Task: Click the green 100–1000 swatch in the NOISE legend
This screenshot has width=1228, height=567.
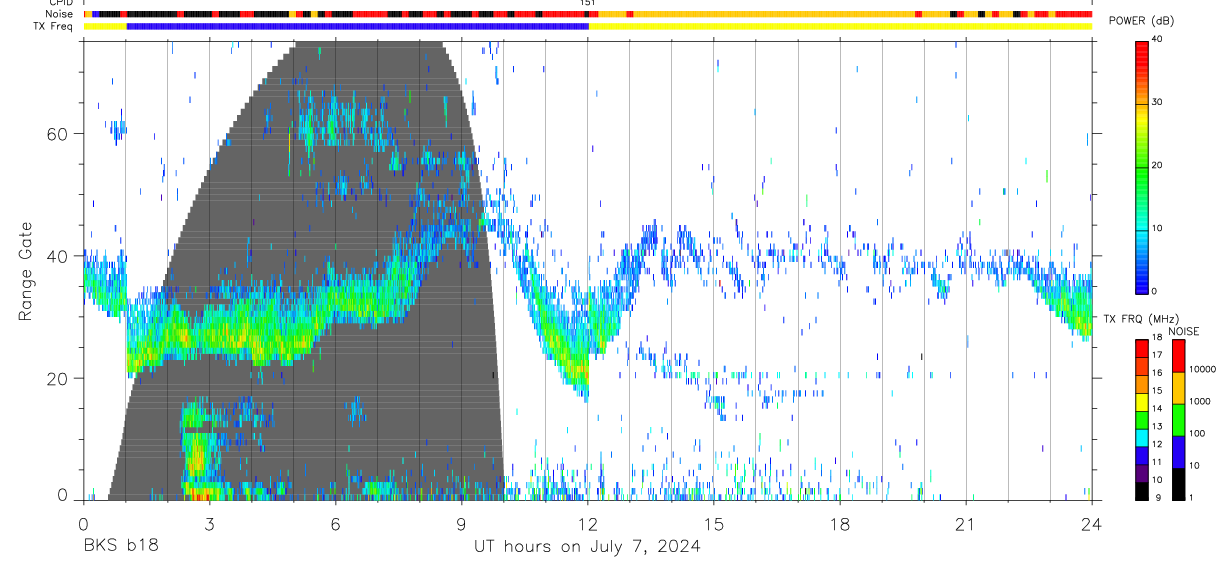Action: (1178, 419)
